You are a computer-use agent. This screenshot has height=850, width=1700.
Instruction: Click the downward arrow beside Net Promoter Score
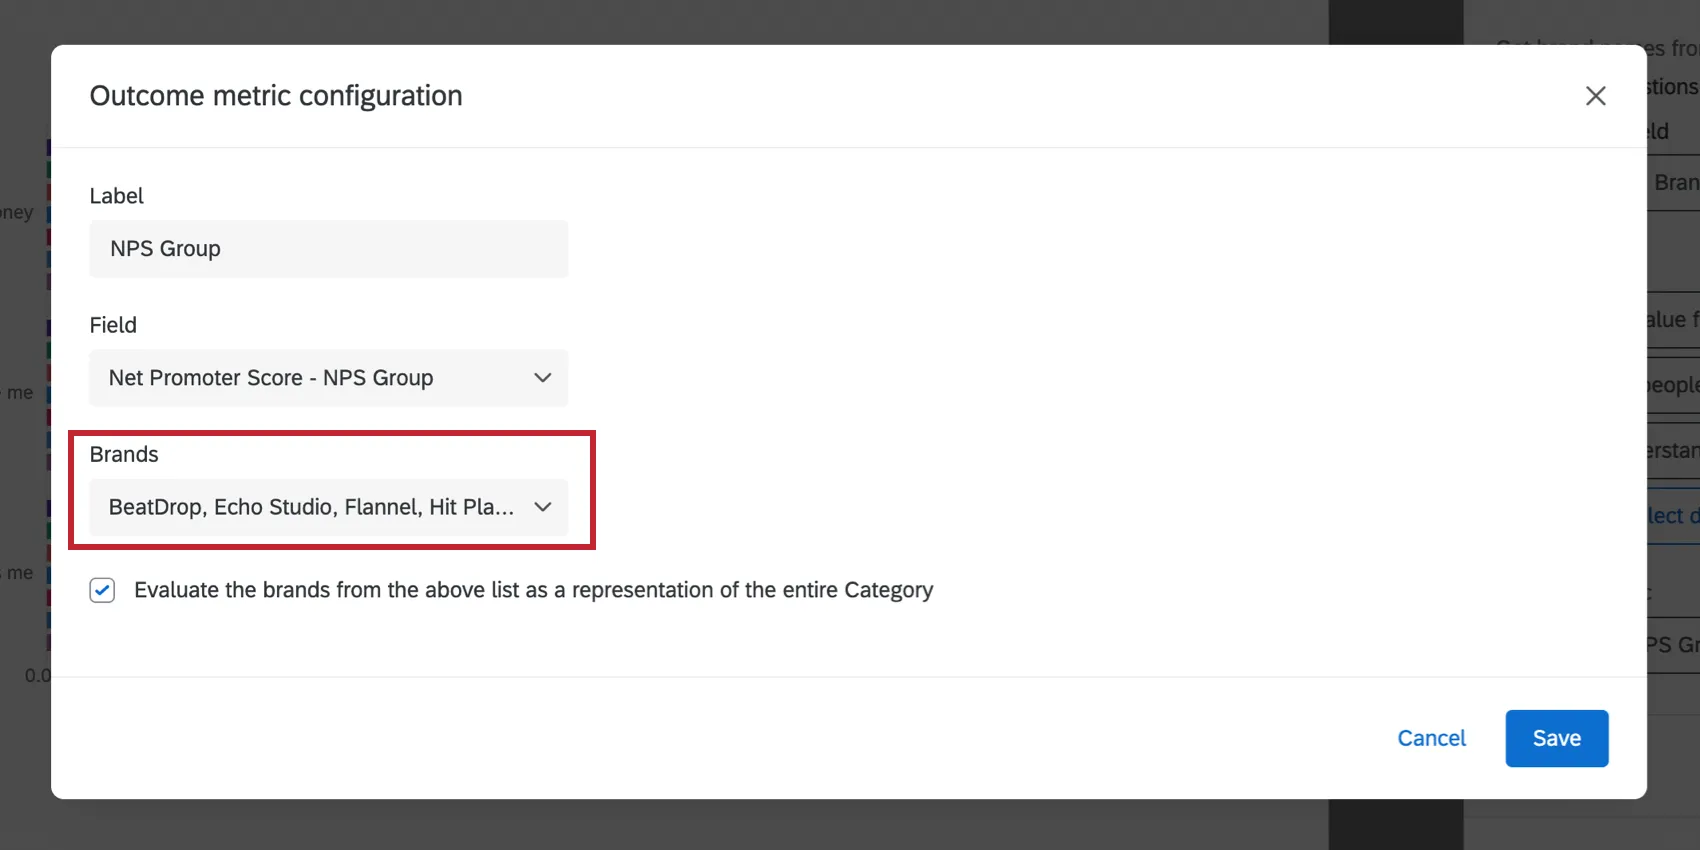(542, 378)
